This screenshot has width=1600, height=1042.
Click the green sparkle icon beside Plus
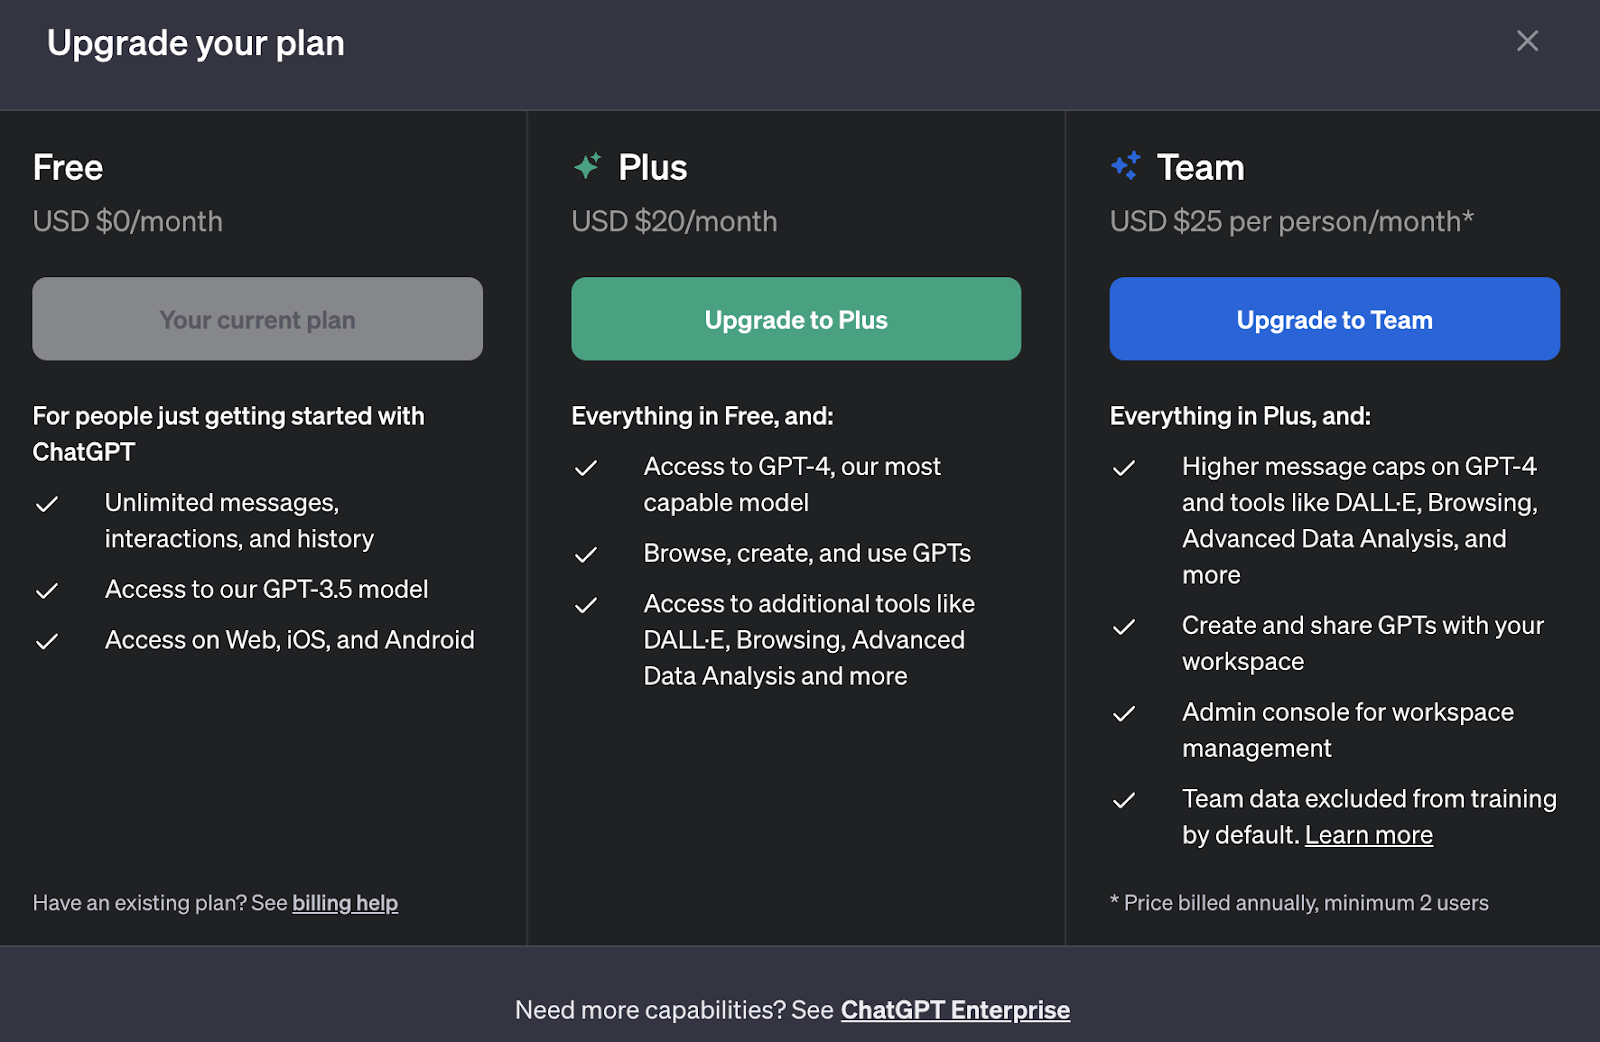587,166
